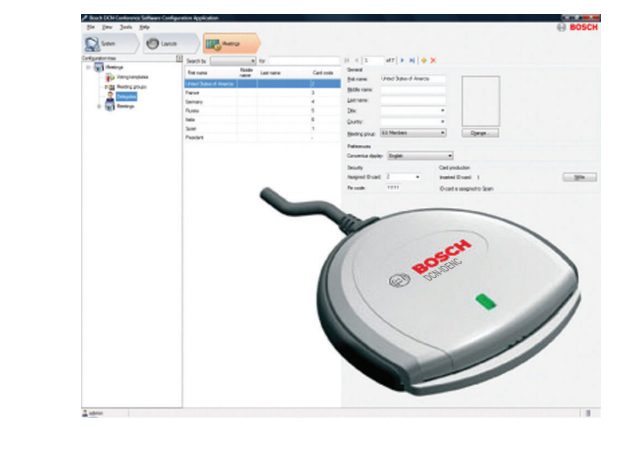
Task: Expand the lower Meetings tree node
Action: (x=99, y=106)
